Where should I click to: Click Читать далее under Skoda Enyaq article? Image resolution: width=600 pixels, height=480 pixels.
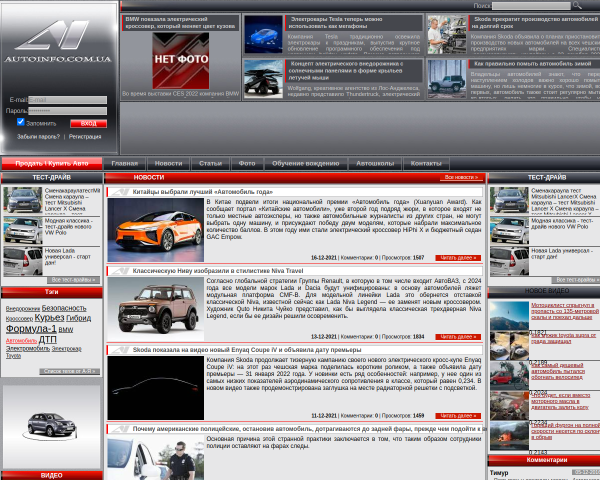point(458,416)
